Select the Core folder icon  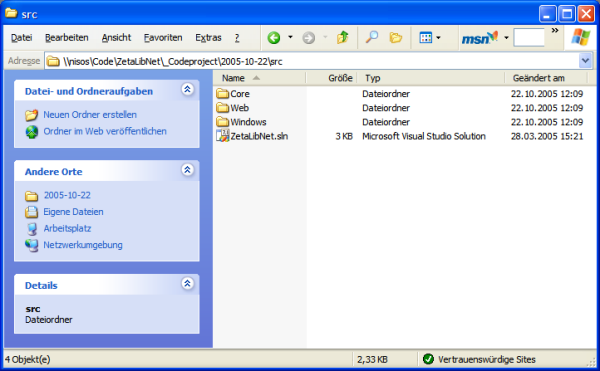[222, 94]
